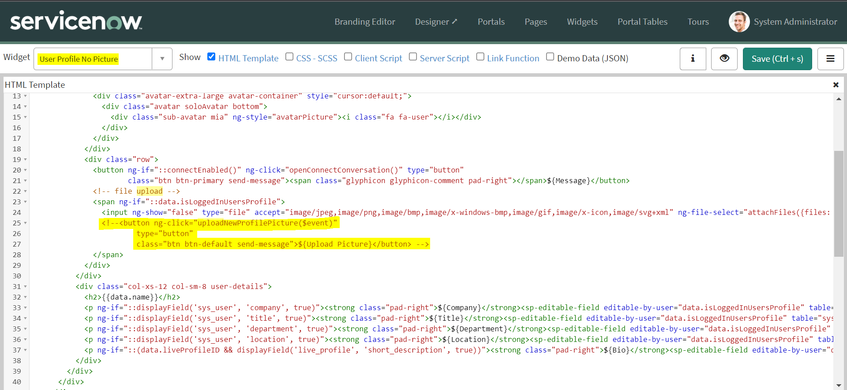Collapse code fold at line 20
Screen dimensions: 847x390
click(x=26, y=170)
